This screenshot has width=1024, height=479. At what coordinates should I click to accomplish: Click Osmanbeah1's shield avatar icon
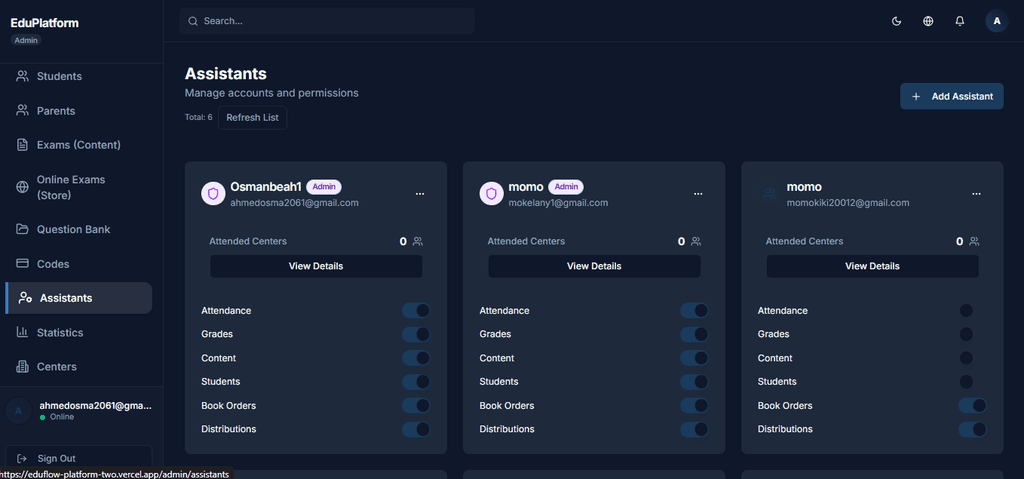coord(213,193)
